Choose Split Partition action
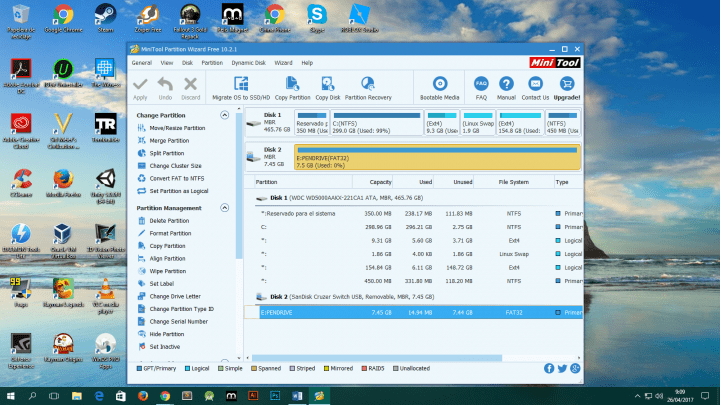This screenshot has height=405, width=720. click(167, 153)
